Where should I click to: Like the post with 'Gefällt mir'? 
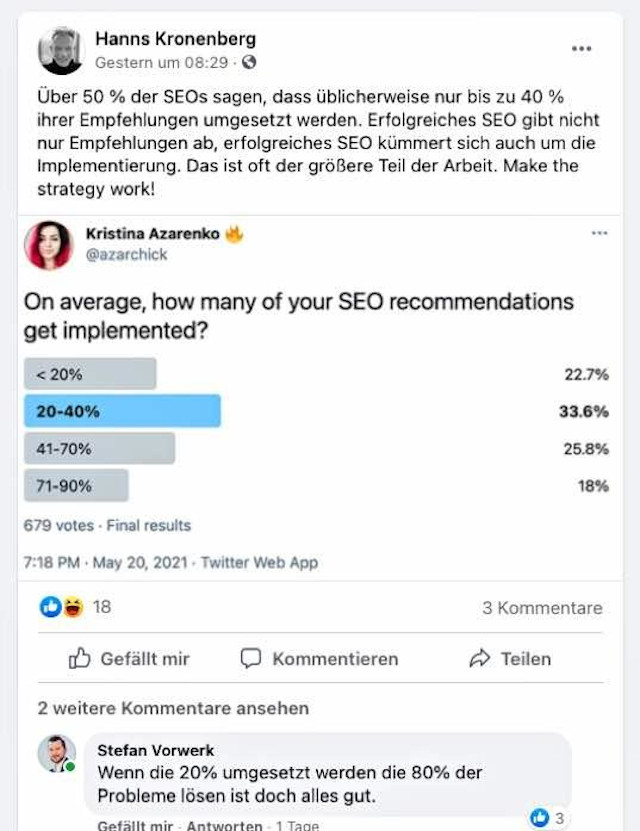coord(129,659)
